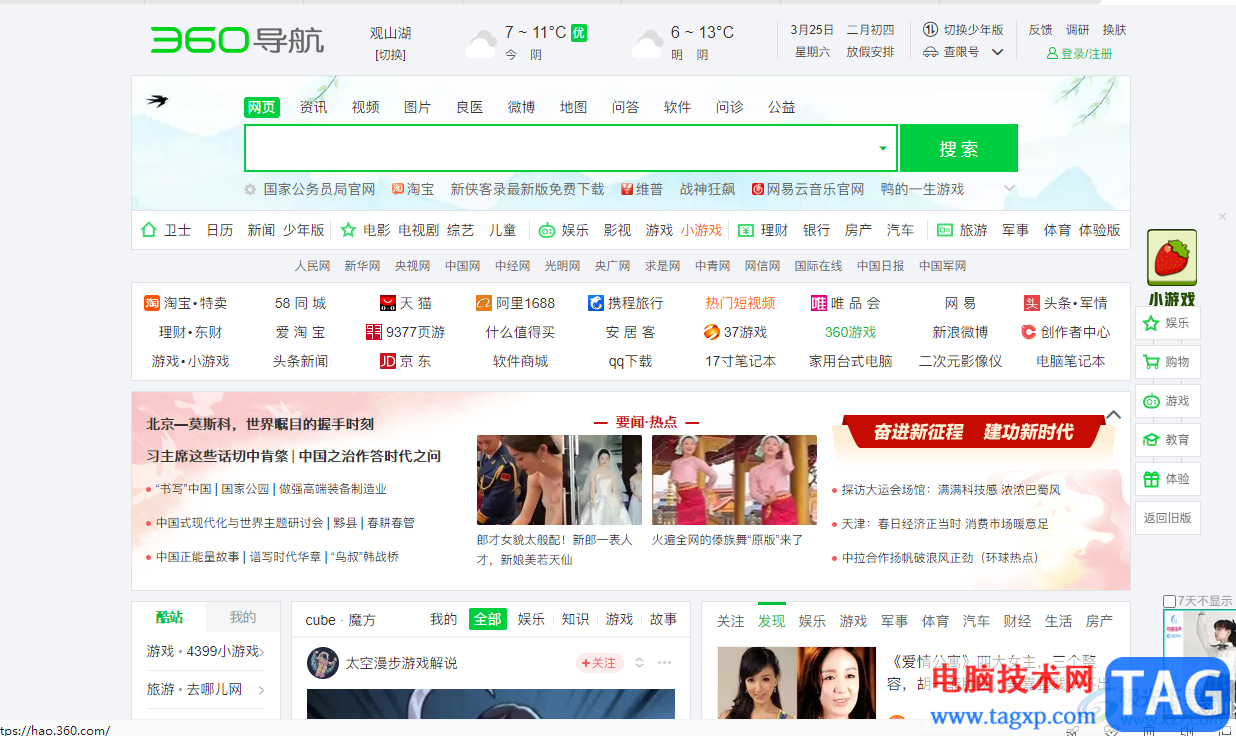The height and width of the screenshot is (736, 1236).
Task: Open the feed sort arrows for 太空漫步游戏解说
Action: coord(640,663)
